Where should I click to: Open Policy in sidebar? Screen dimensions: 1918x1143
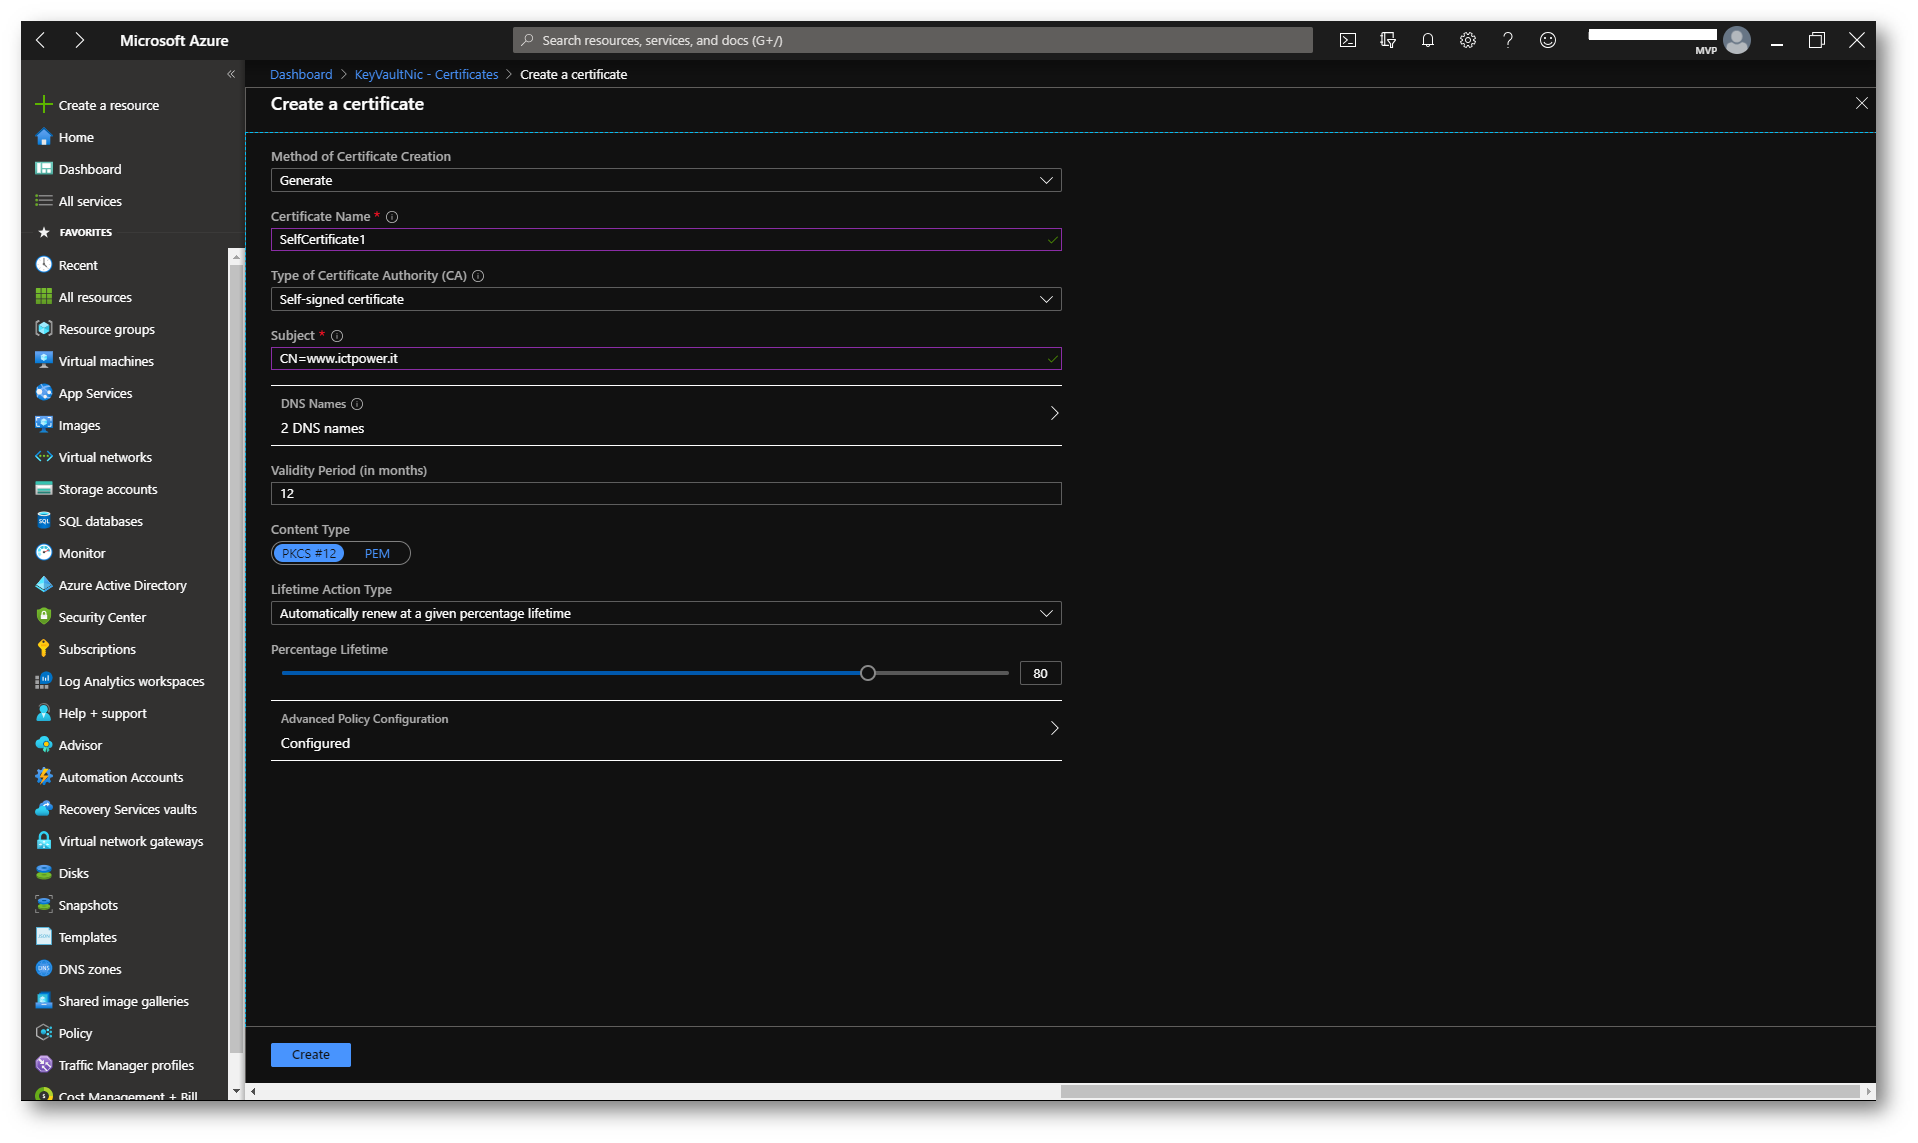click(x=75, y=1033)
